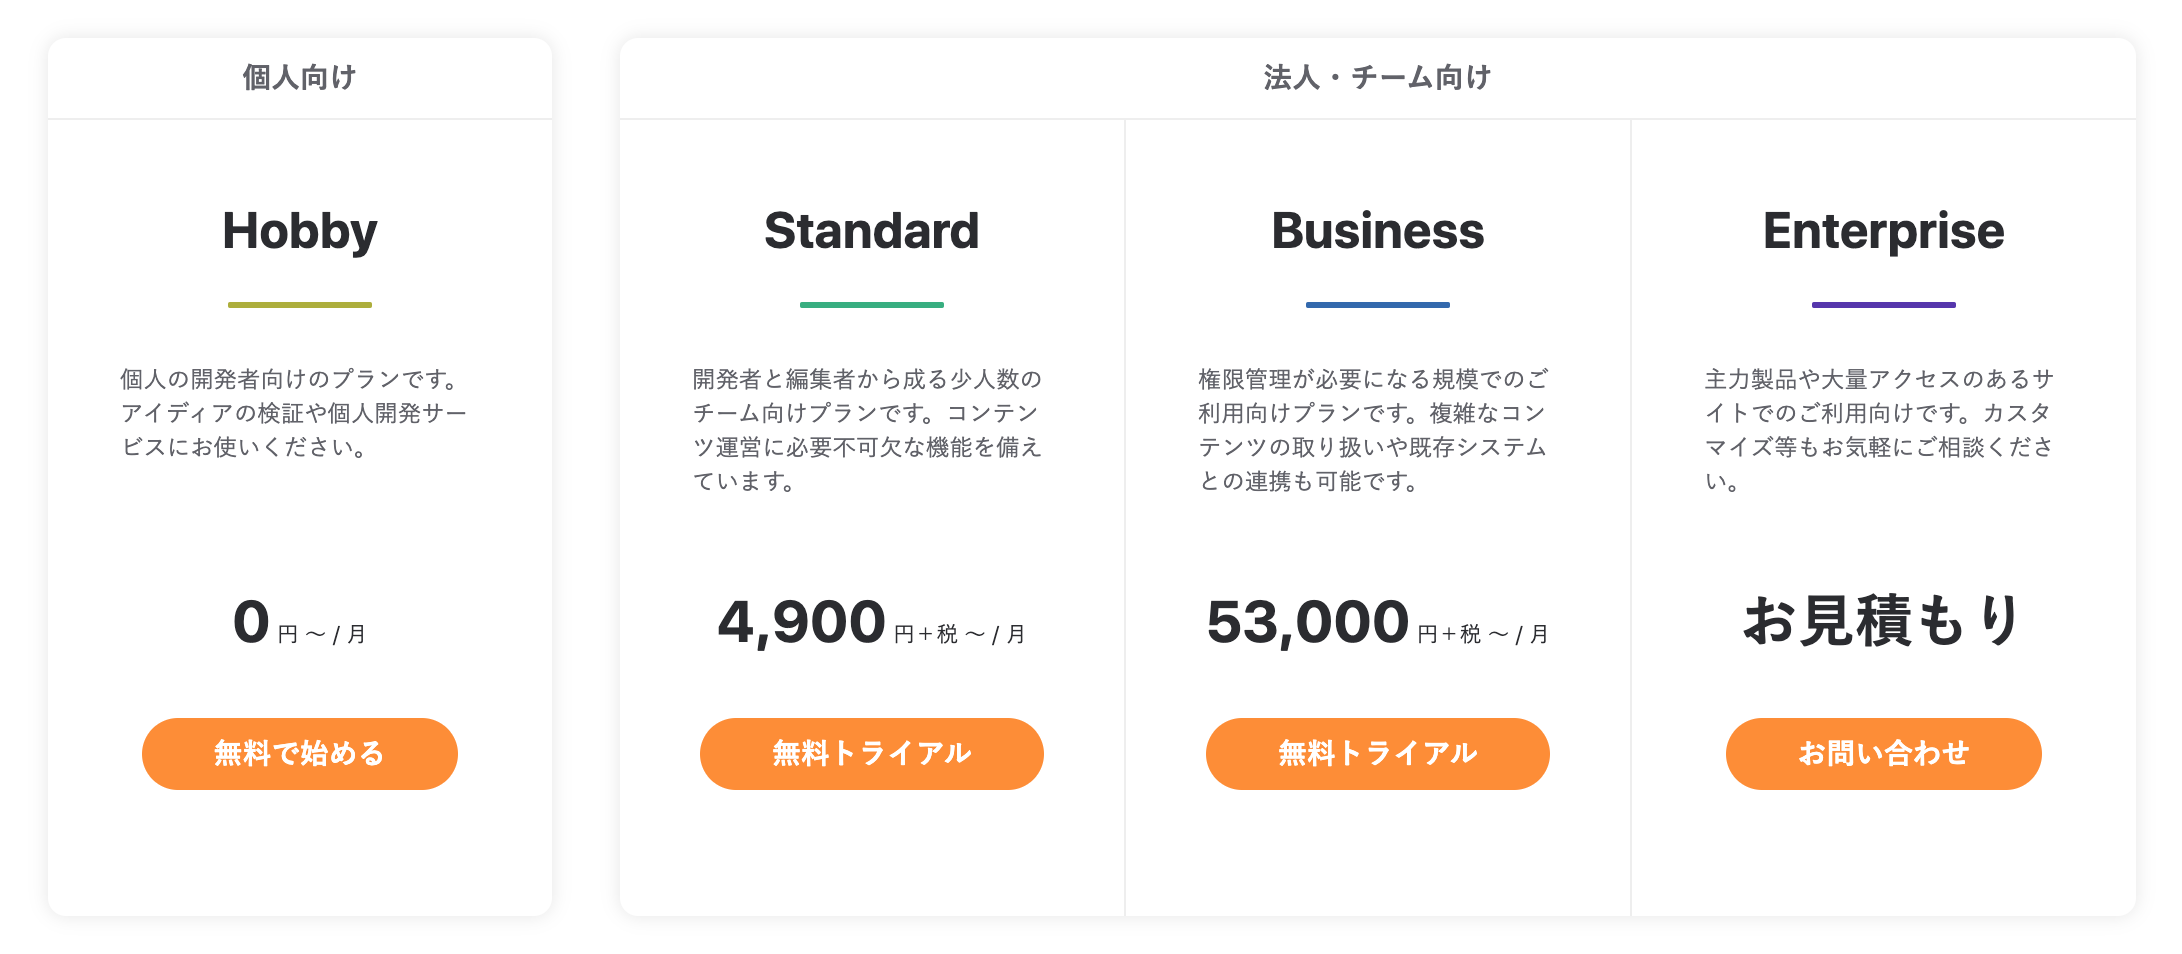Click the Business plan description paragraph

point(1372,430)
